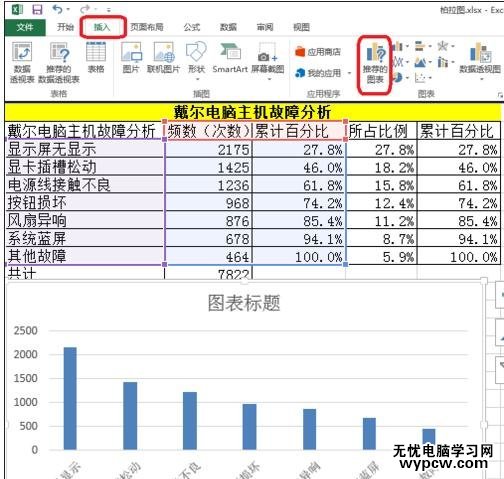Select the header cell 频数（次数）
This screenshot has width=504, height=479.
point(208,131)
